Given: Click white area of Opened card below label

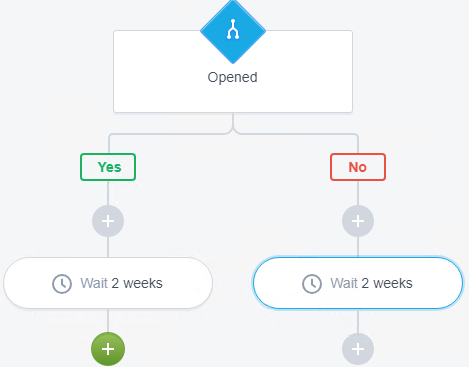Looking at the screenshot, I should 233,98.
